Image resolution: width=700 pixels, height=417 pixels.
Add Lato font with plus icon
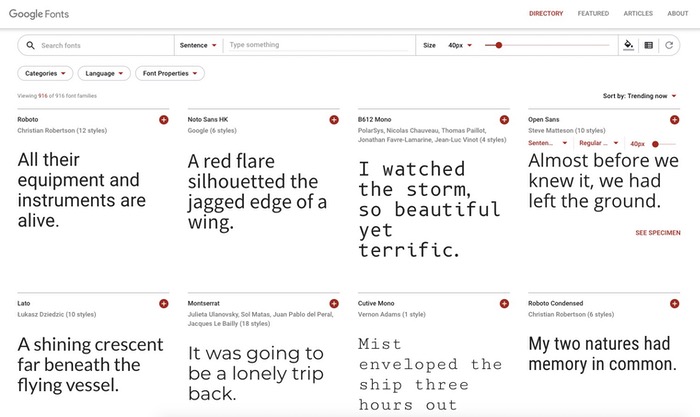[164, 304]
